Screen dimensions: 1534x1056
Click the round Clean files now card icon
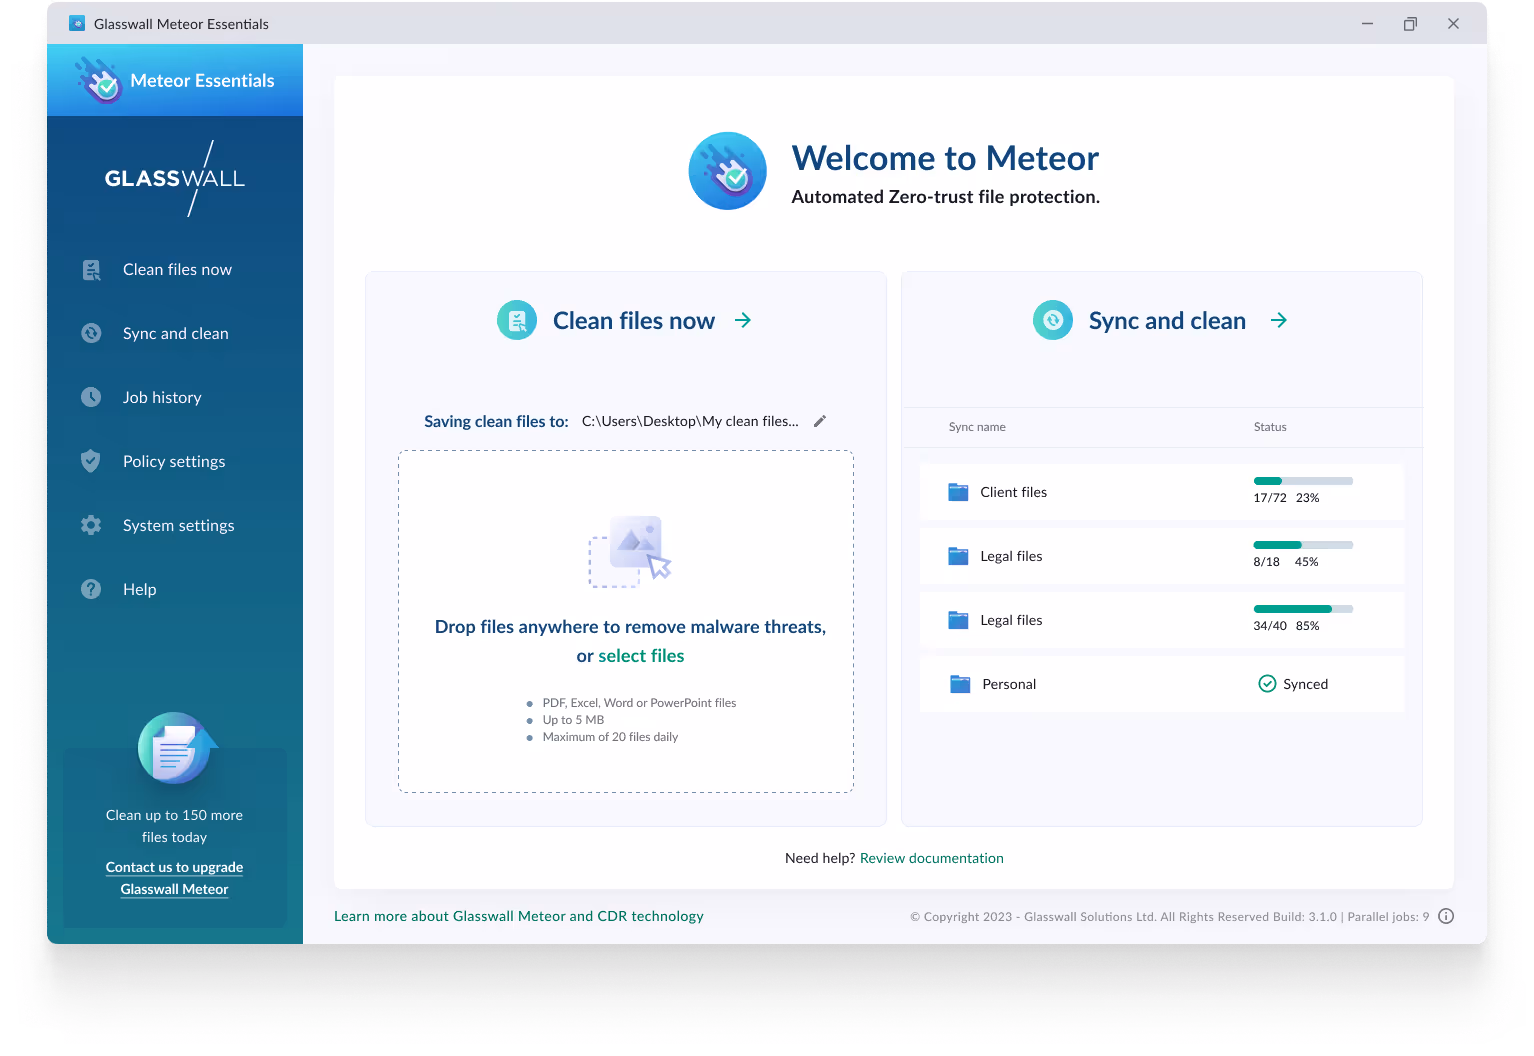click(517, 320)
